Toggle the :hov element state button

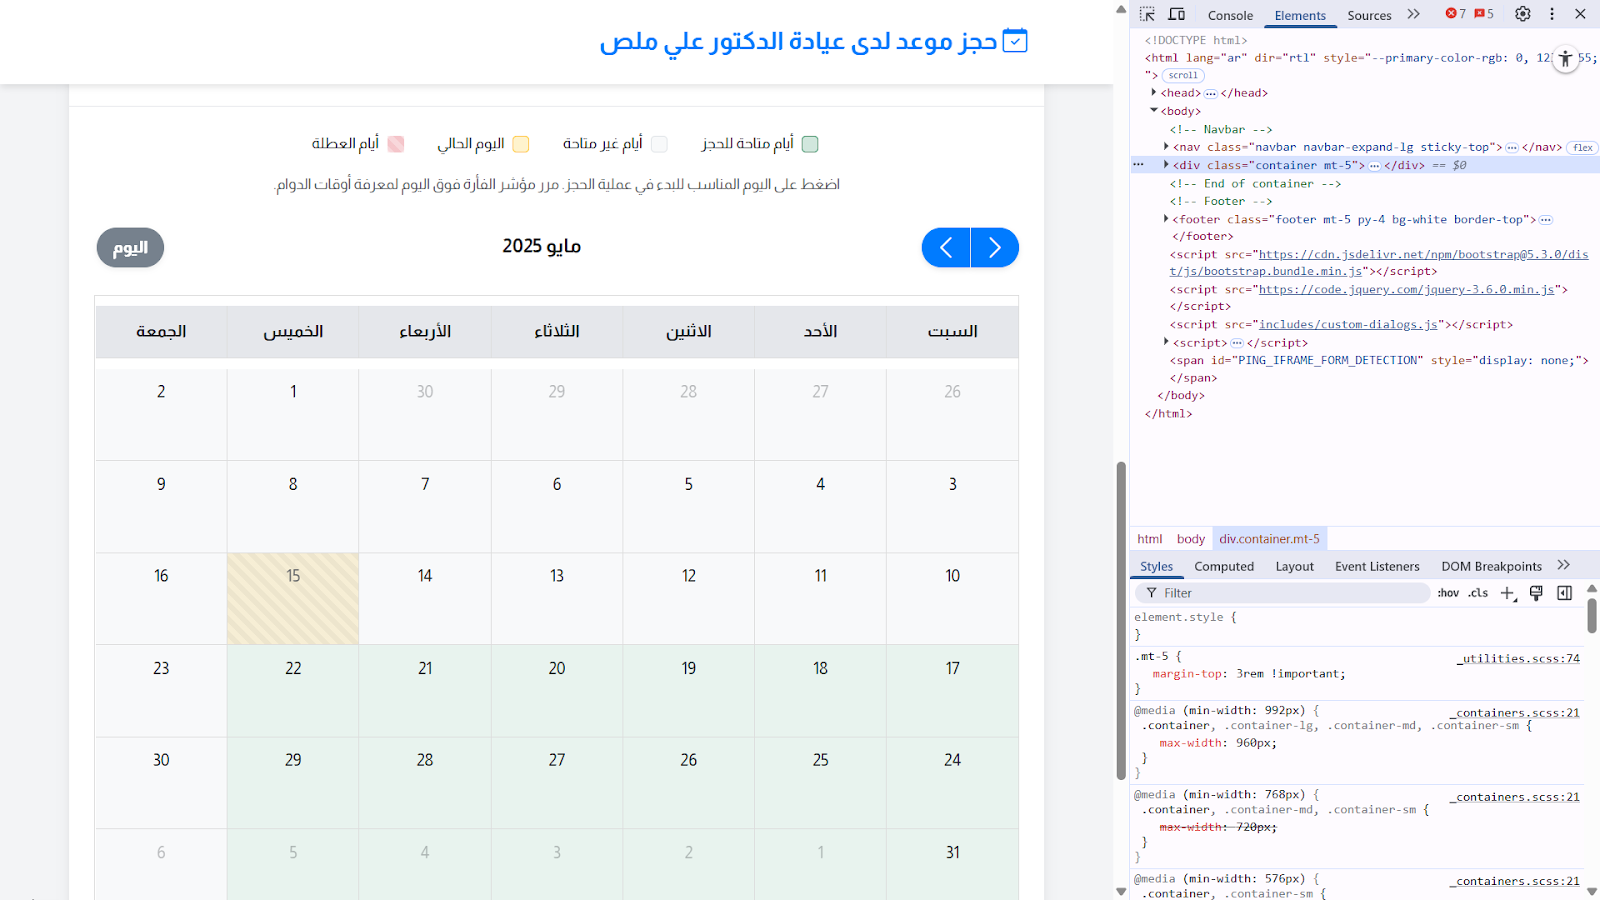click(x=1448, y=593)
